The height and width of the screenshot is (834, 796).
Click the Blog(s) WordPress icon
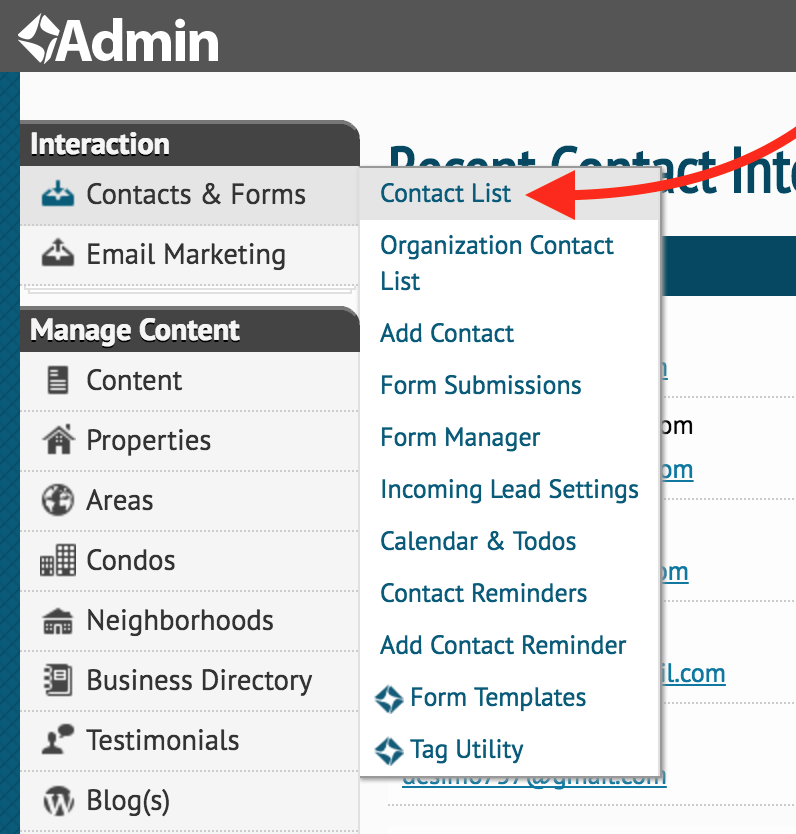click(x=58, y=801)
